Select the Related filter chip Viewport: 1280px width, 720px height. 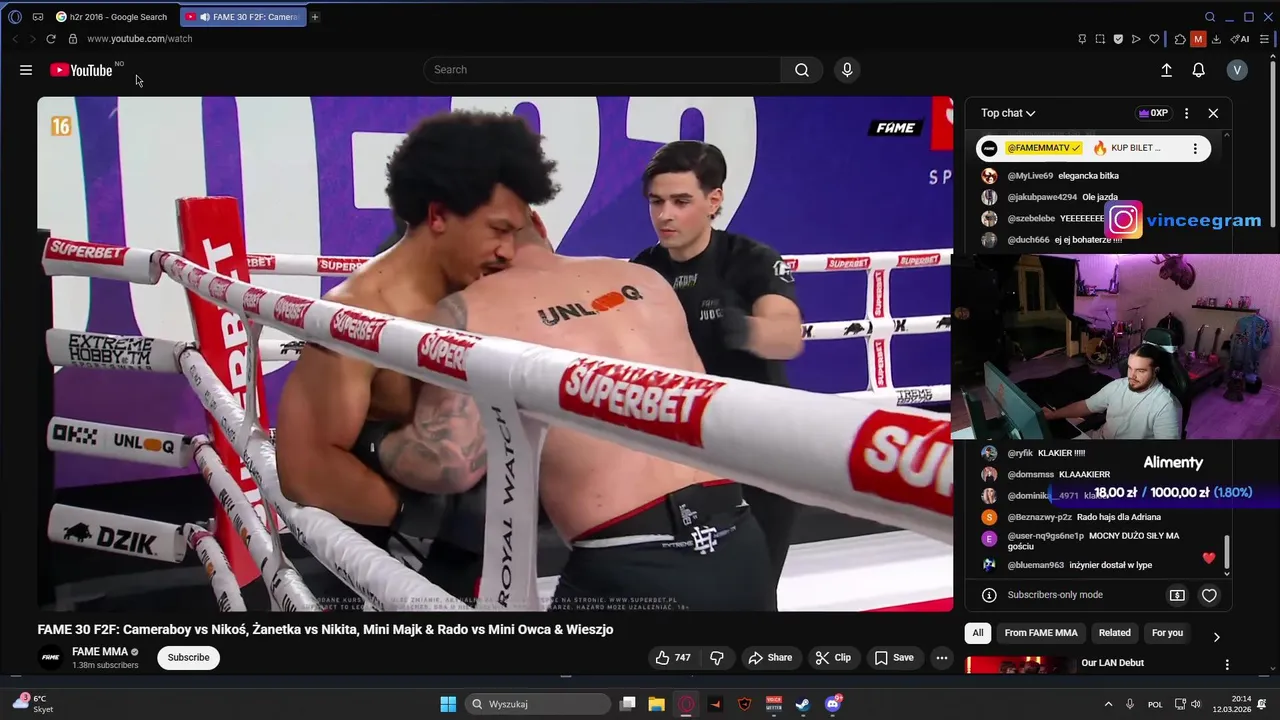tap(1114, 633)
